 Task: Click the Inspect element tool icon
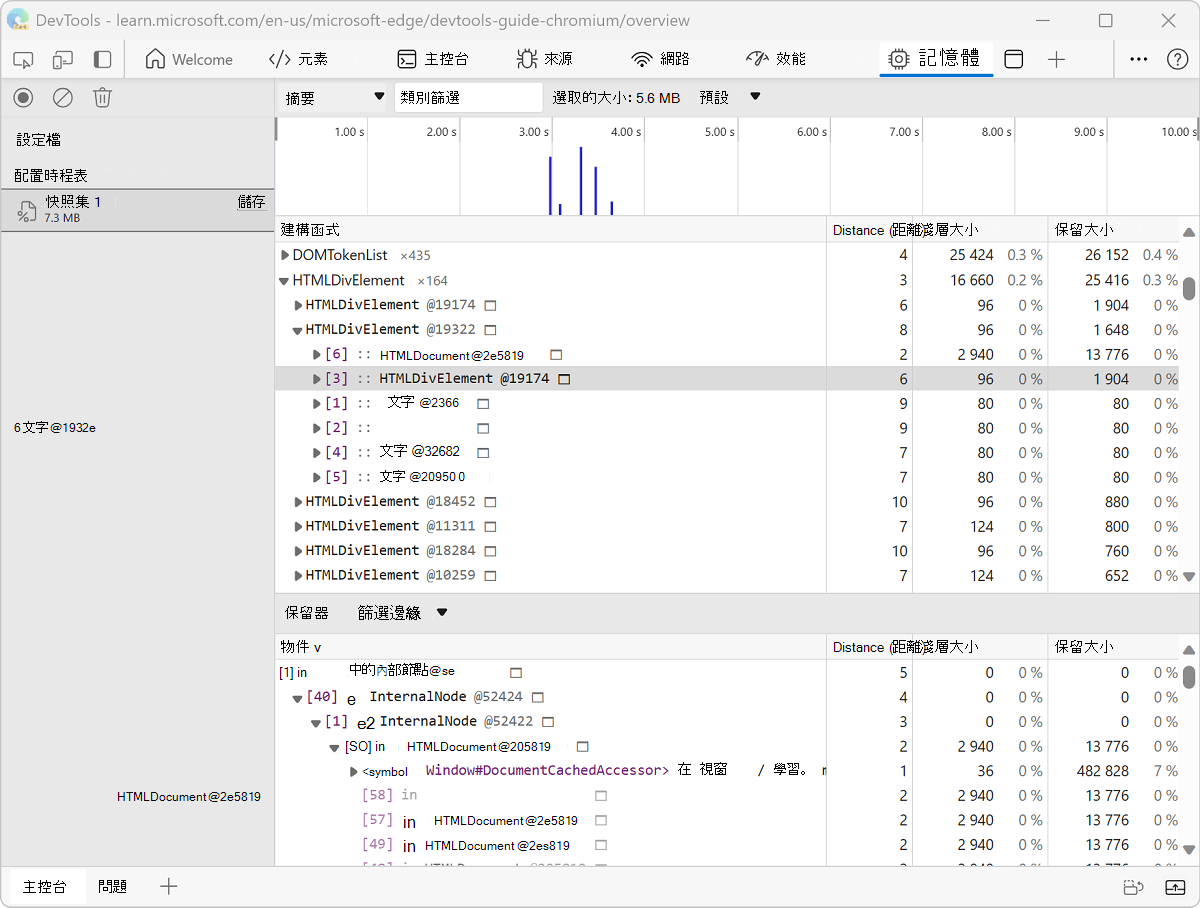coord(24,60)
